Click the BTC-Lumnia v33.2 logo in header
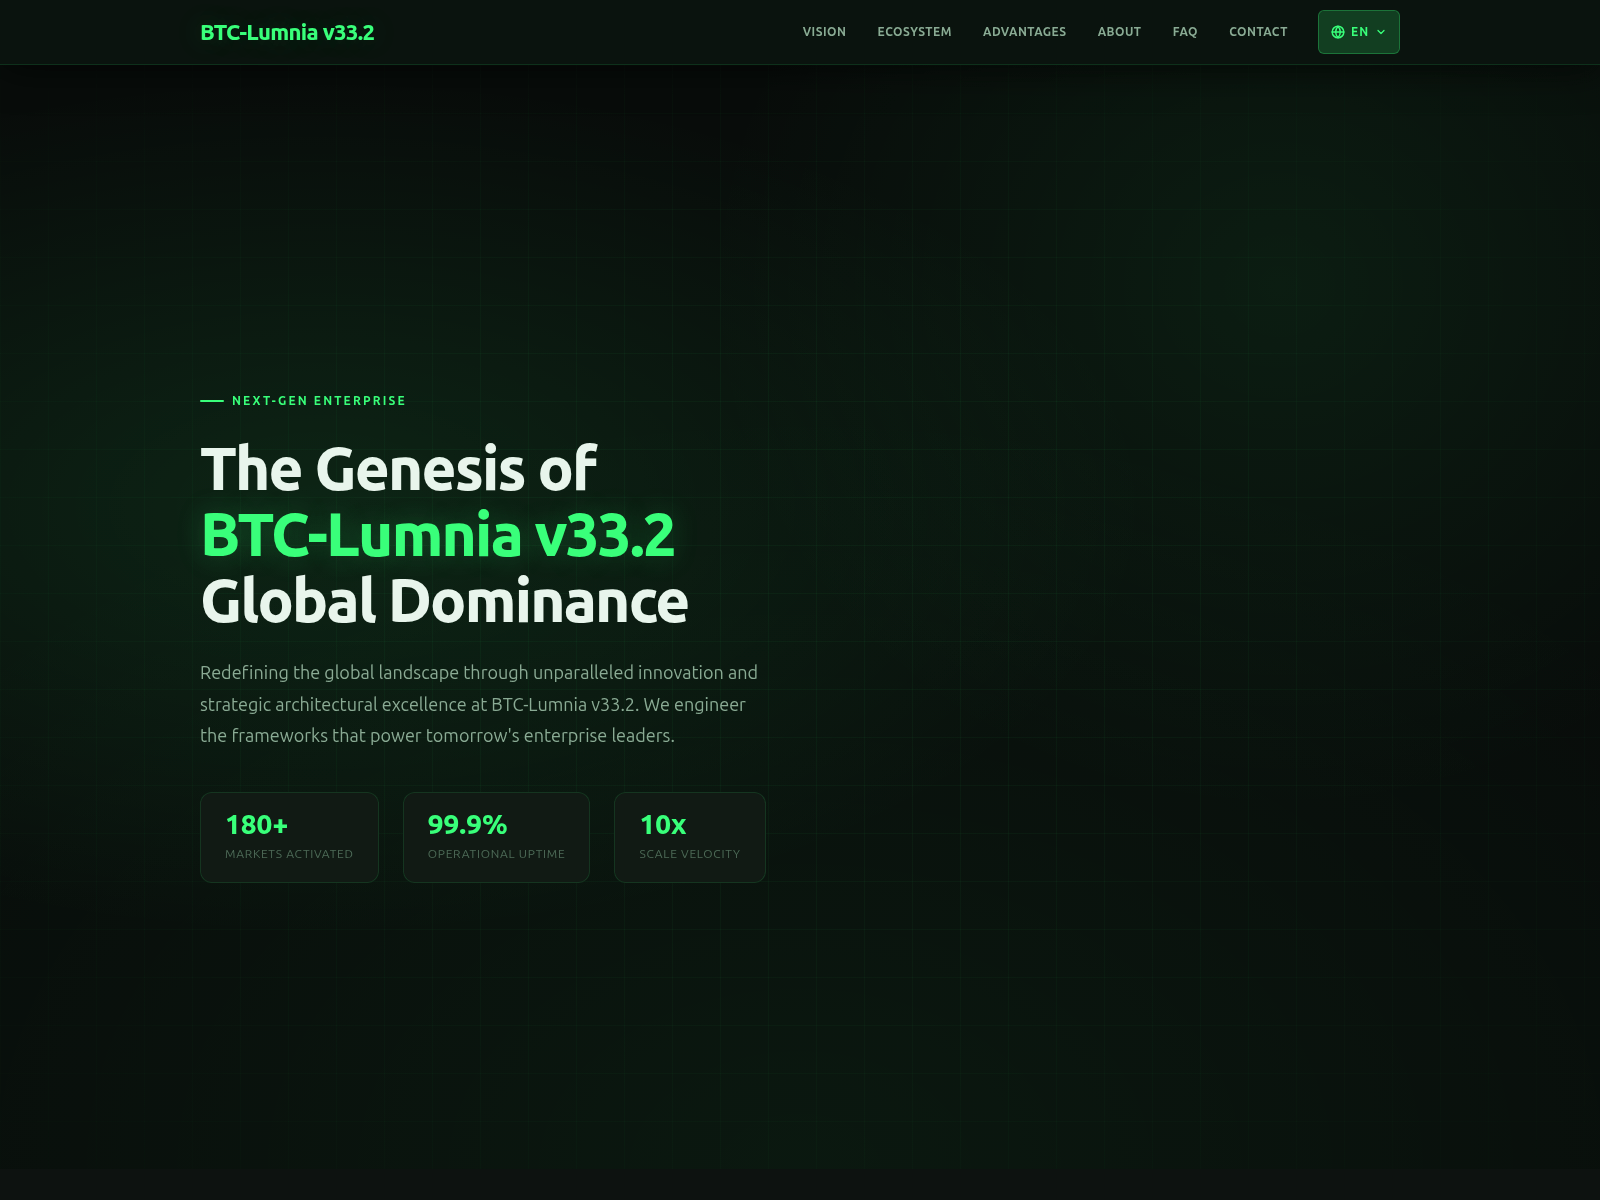The height and width of the screenshot is (1200, 1600). 287,32
